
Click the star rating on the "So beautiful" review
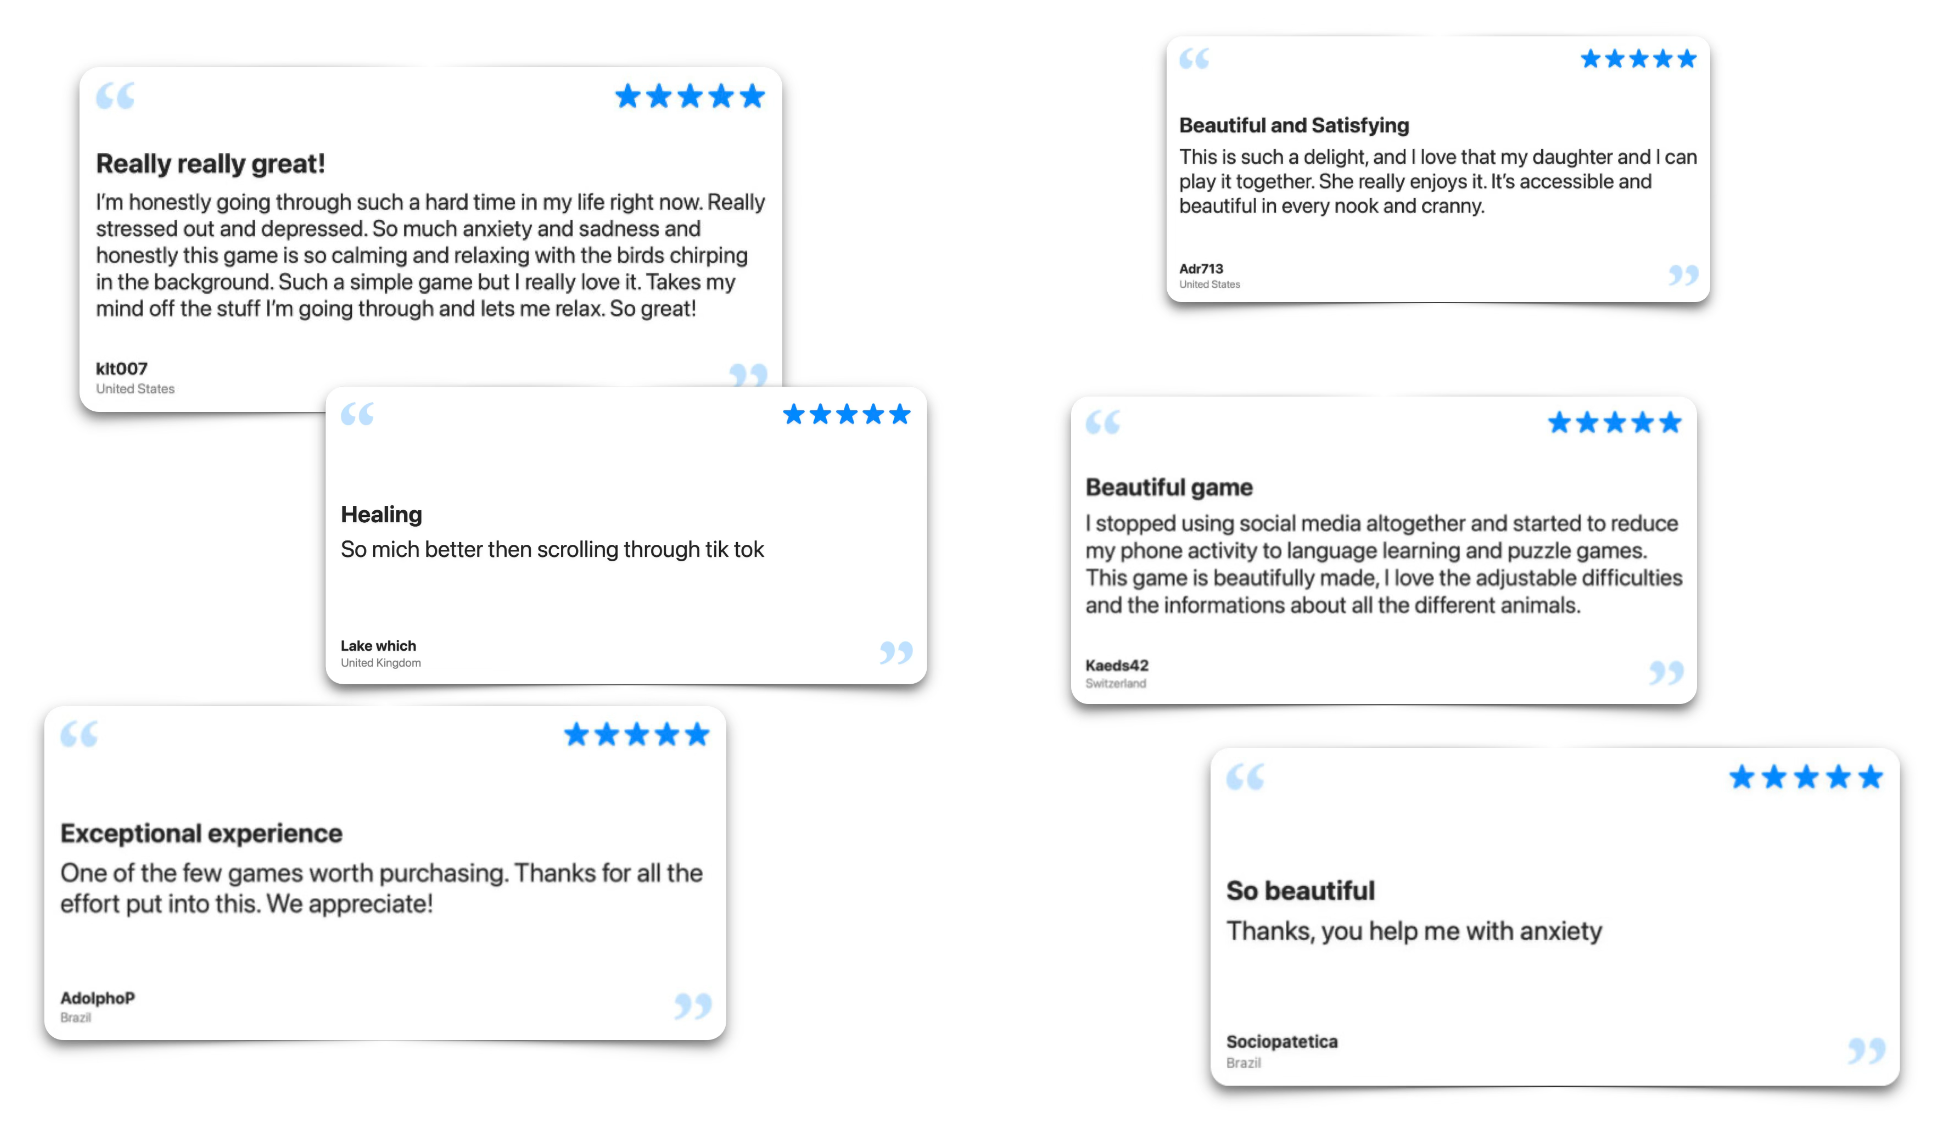[x=1805, y=777]
